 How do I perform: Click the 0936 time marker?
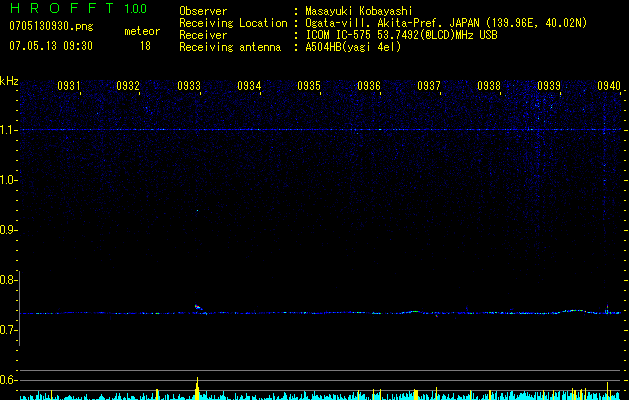coord(369,85)
